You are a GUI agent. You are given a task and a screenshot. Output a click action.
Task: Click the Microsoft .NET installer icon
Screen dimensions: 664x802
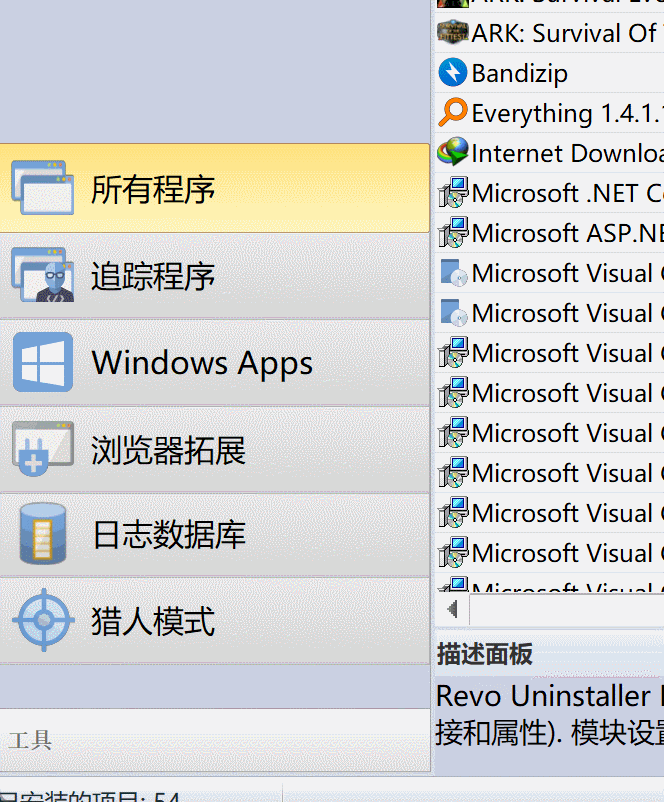pyautogui.click(x=453, y=192)
